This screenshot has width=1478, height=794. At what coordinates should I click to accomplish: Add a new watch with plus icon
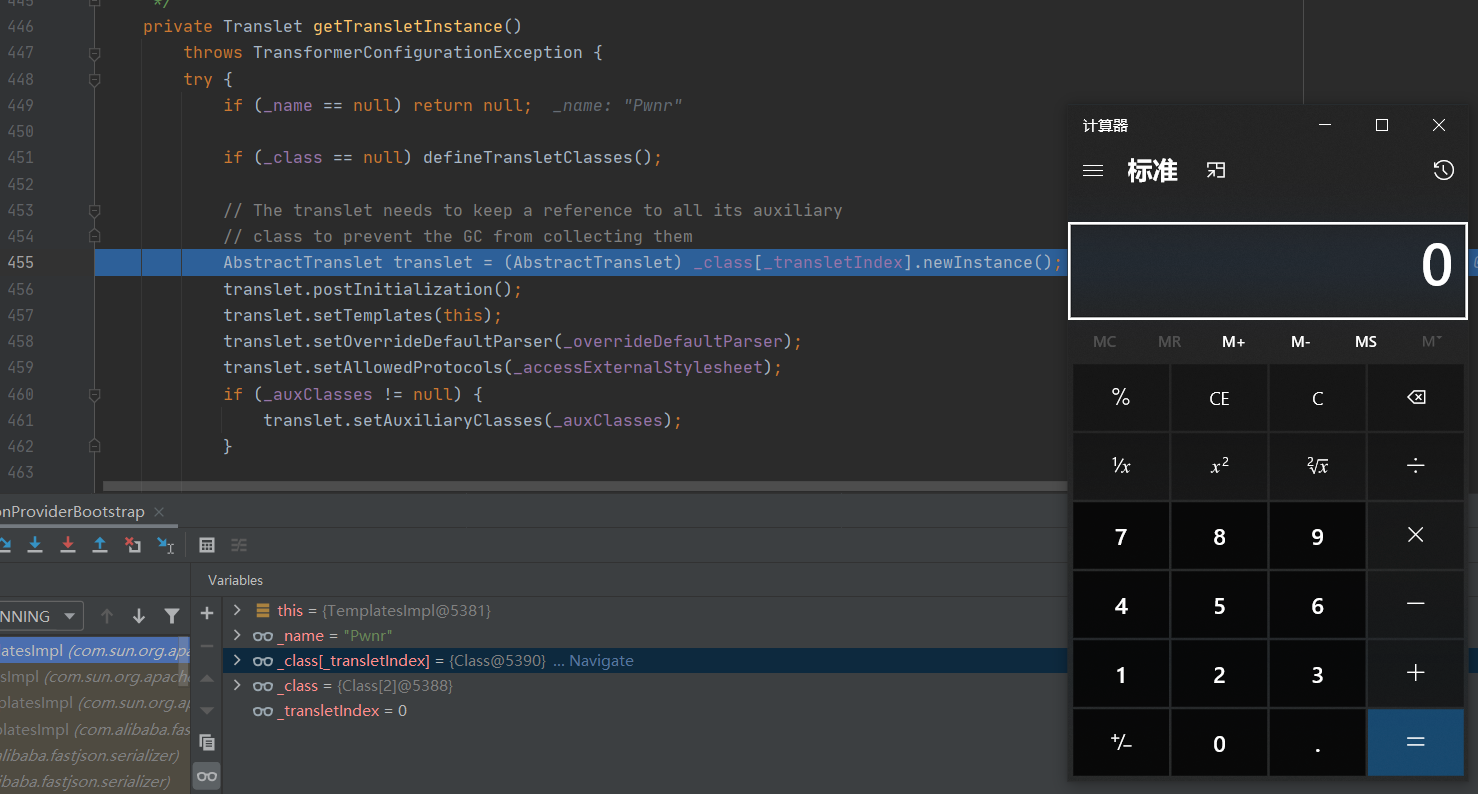tap(207, 613)
